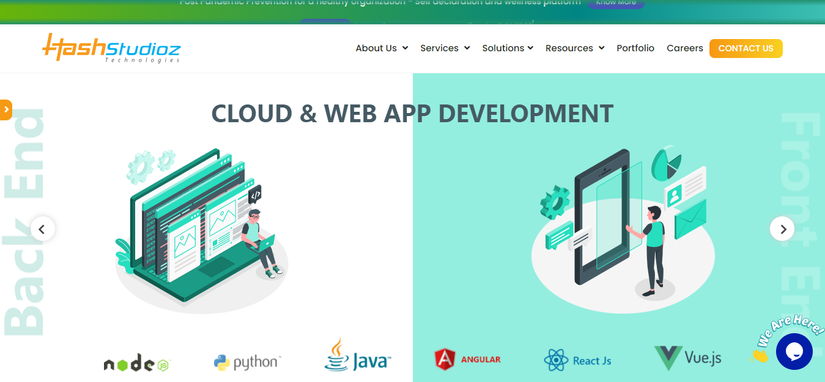Click Know More in top banner
The width and height of the screenshot is (825, 382).
pos(616,3)
